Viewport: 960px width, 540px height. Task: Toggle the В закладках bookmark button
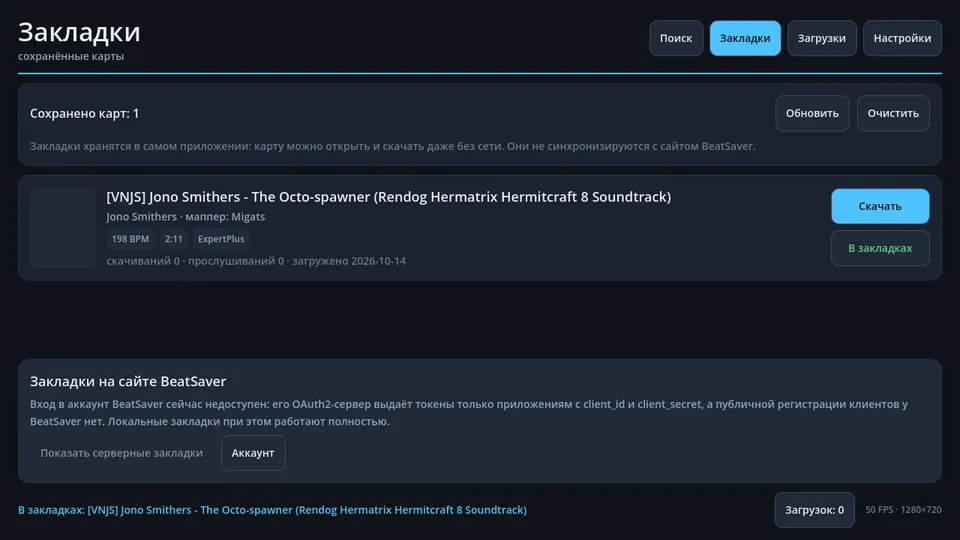(x=880, y=248)
